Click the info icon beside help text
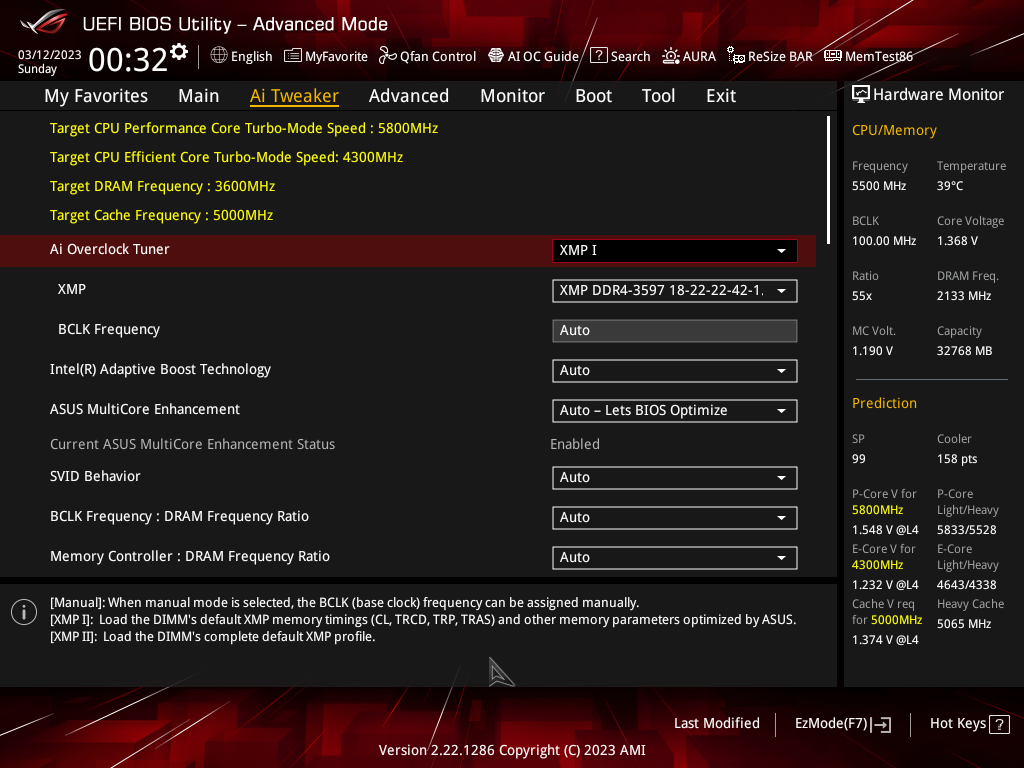This screenshot has width=1024, height=768. tap(24, 612)
